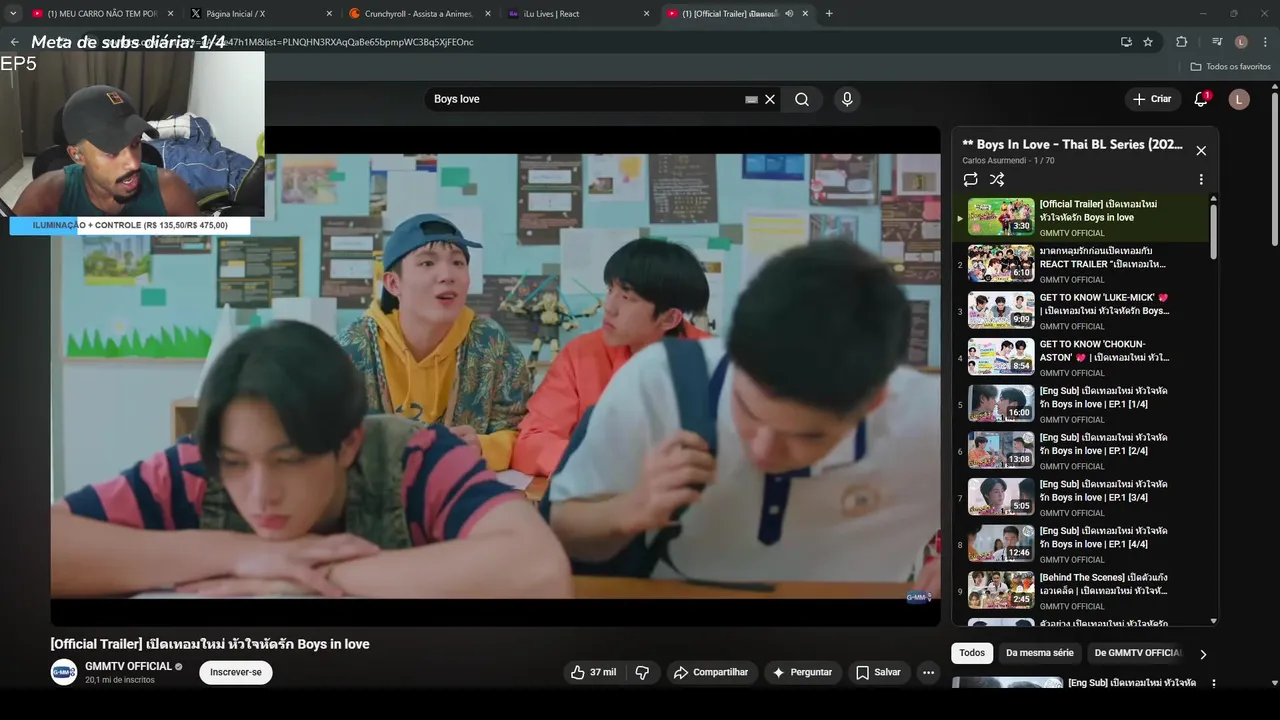Viewport: 1280px width, 720px height.
Task: Run search with magnifier button
Action: (802, 99)
